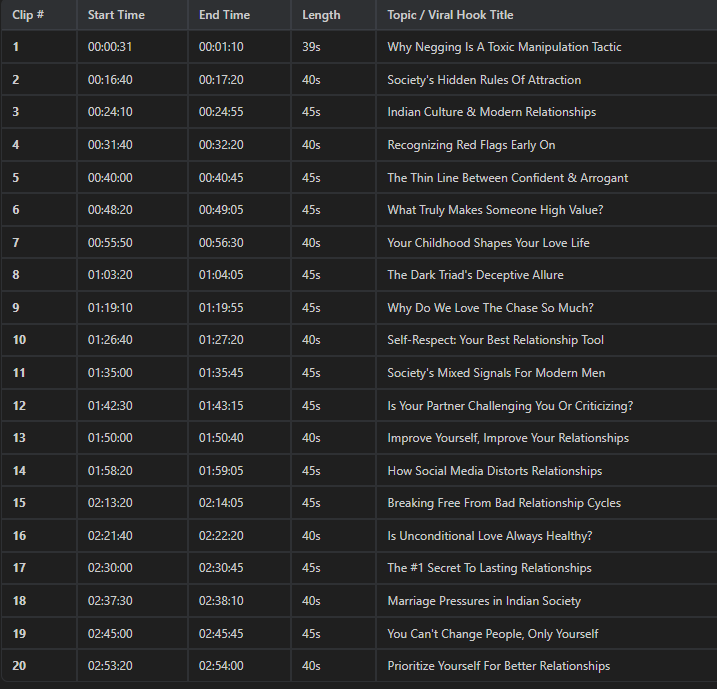Viewport: 717px width, 689px height.
Task: Select title 'Is Your Partner Challenging You Or Criticizing?'
Action: [x=510, y=406]
